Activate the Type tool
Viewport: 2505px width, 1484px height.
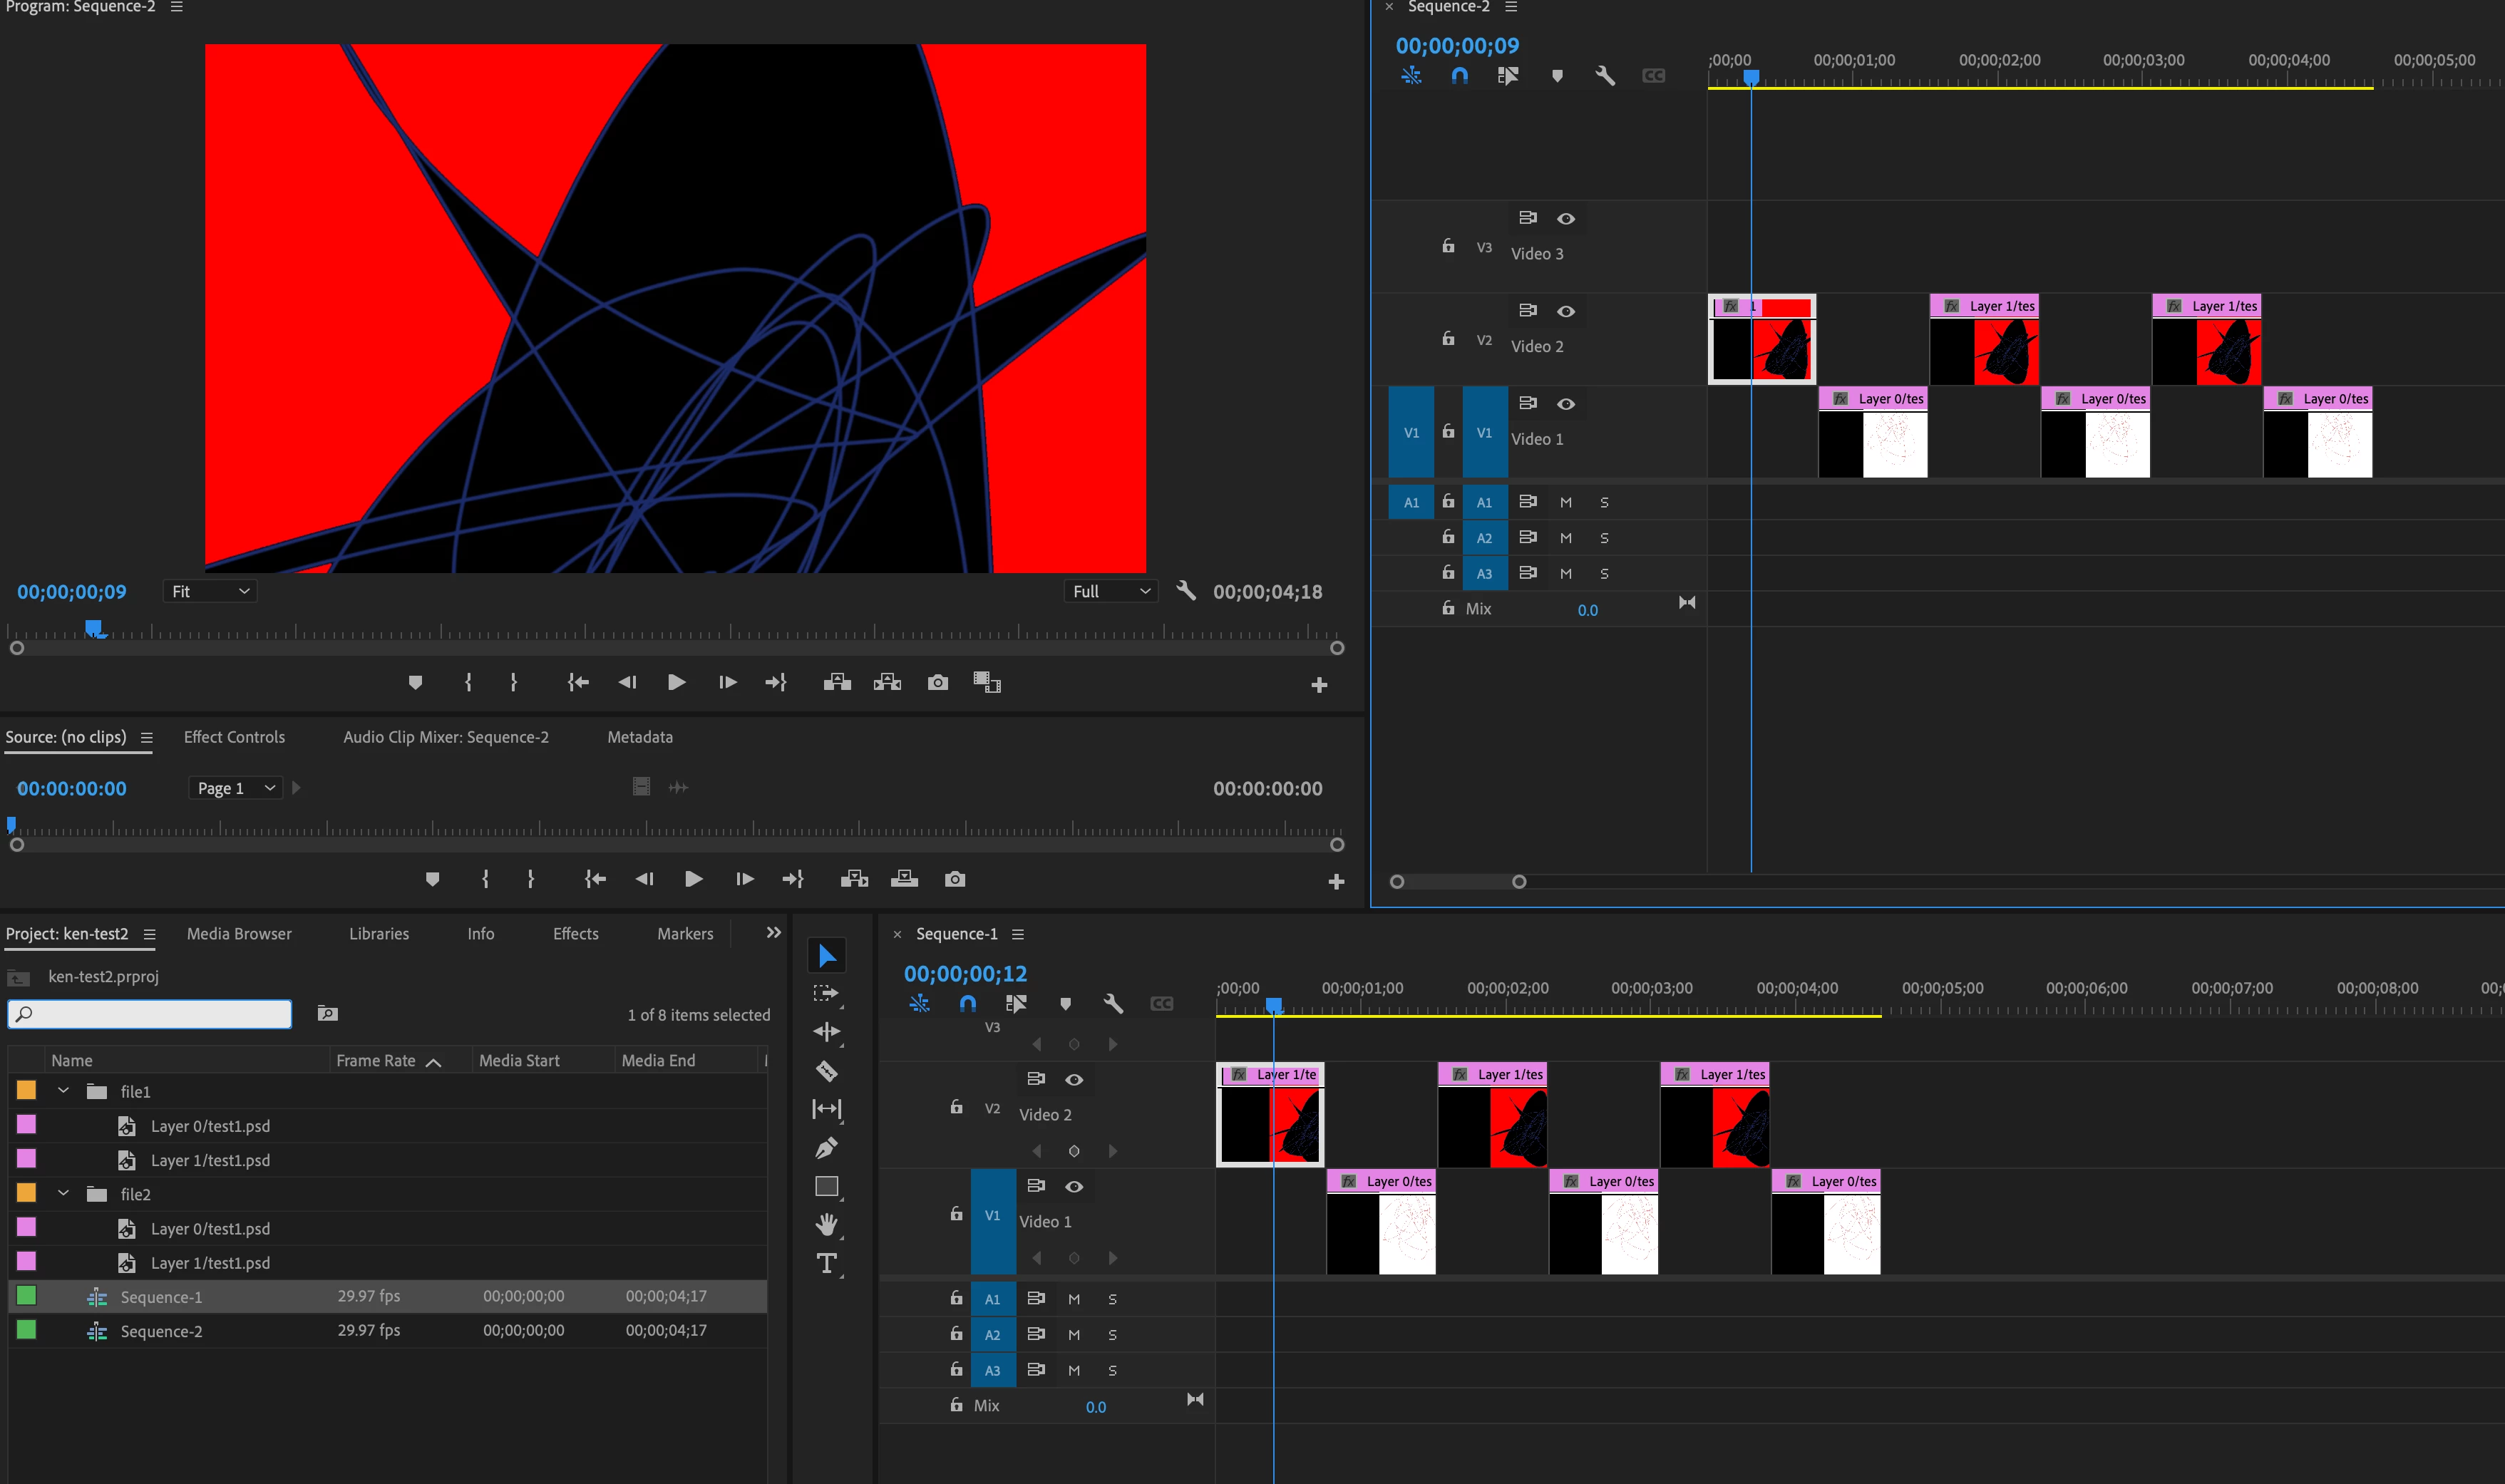(826, 1263)
